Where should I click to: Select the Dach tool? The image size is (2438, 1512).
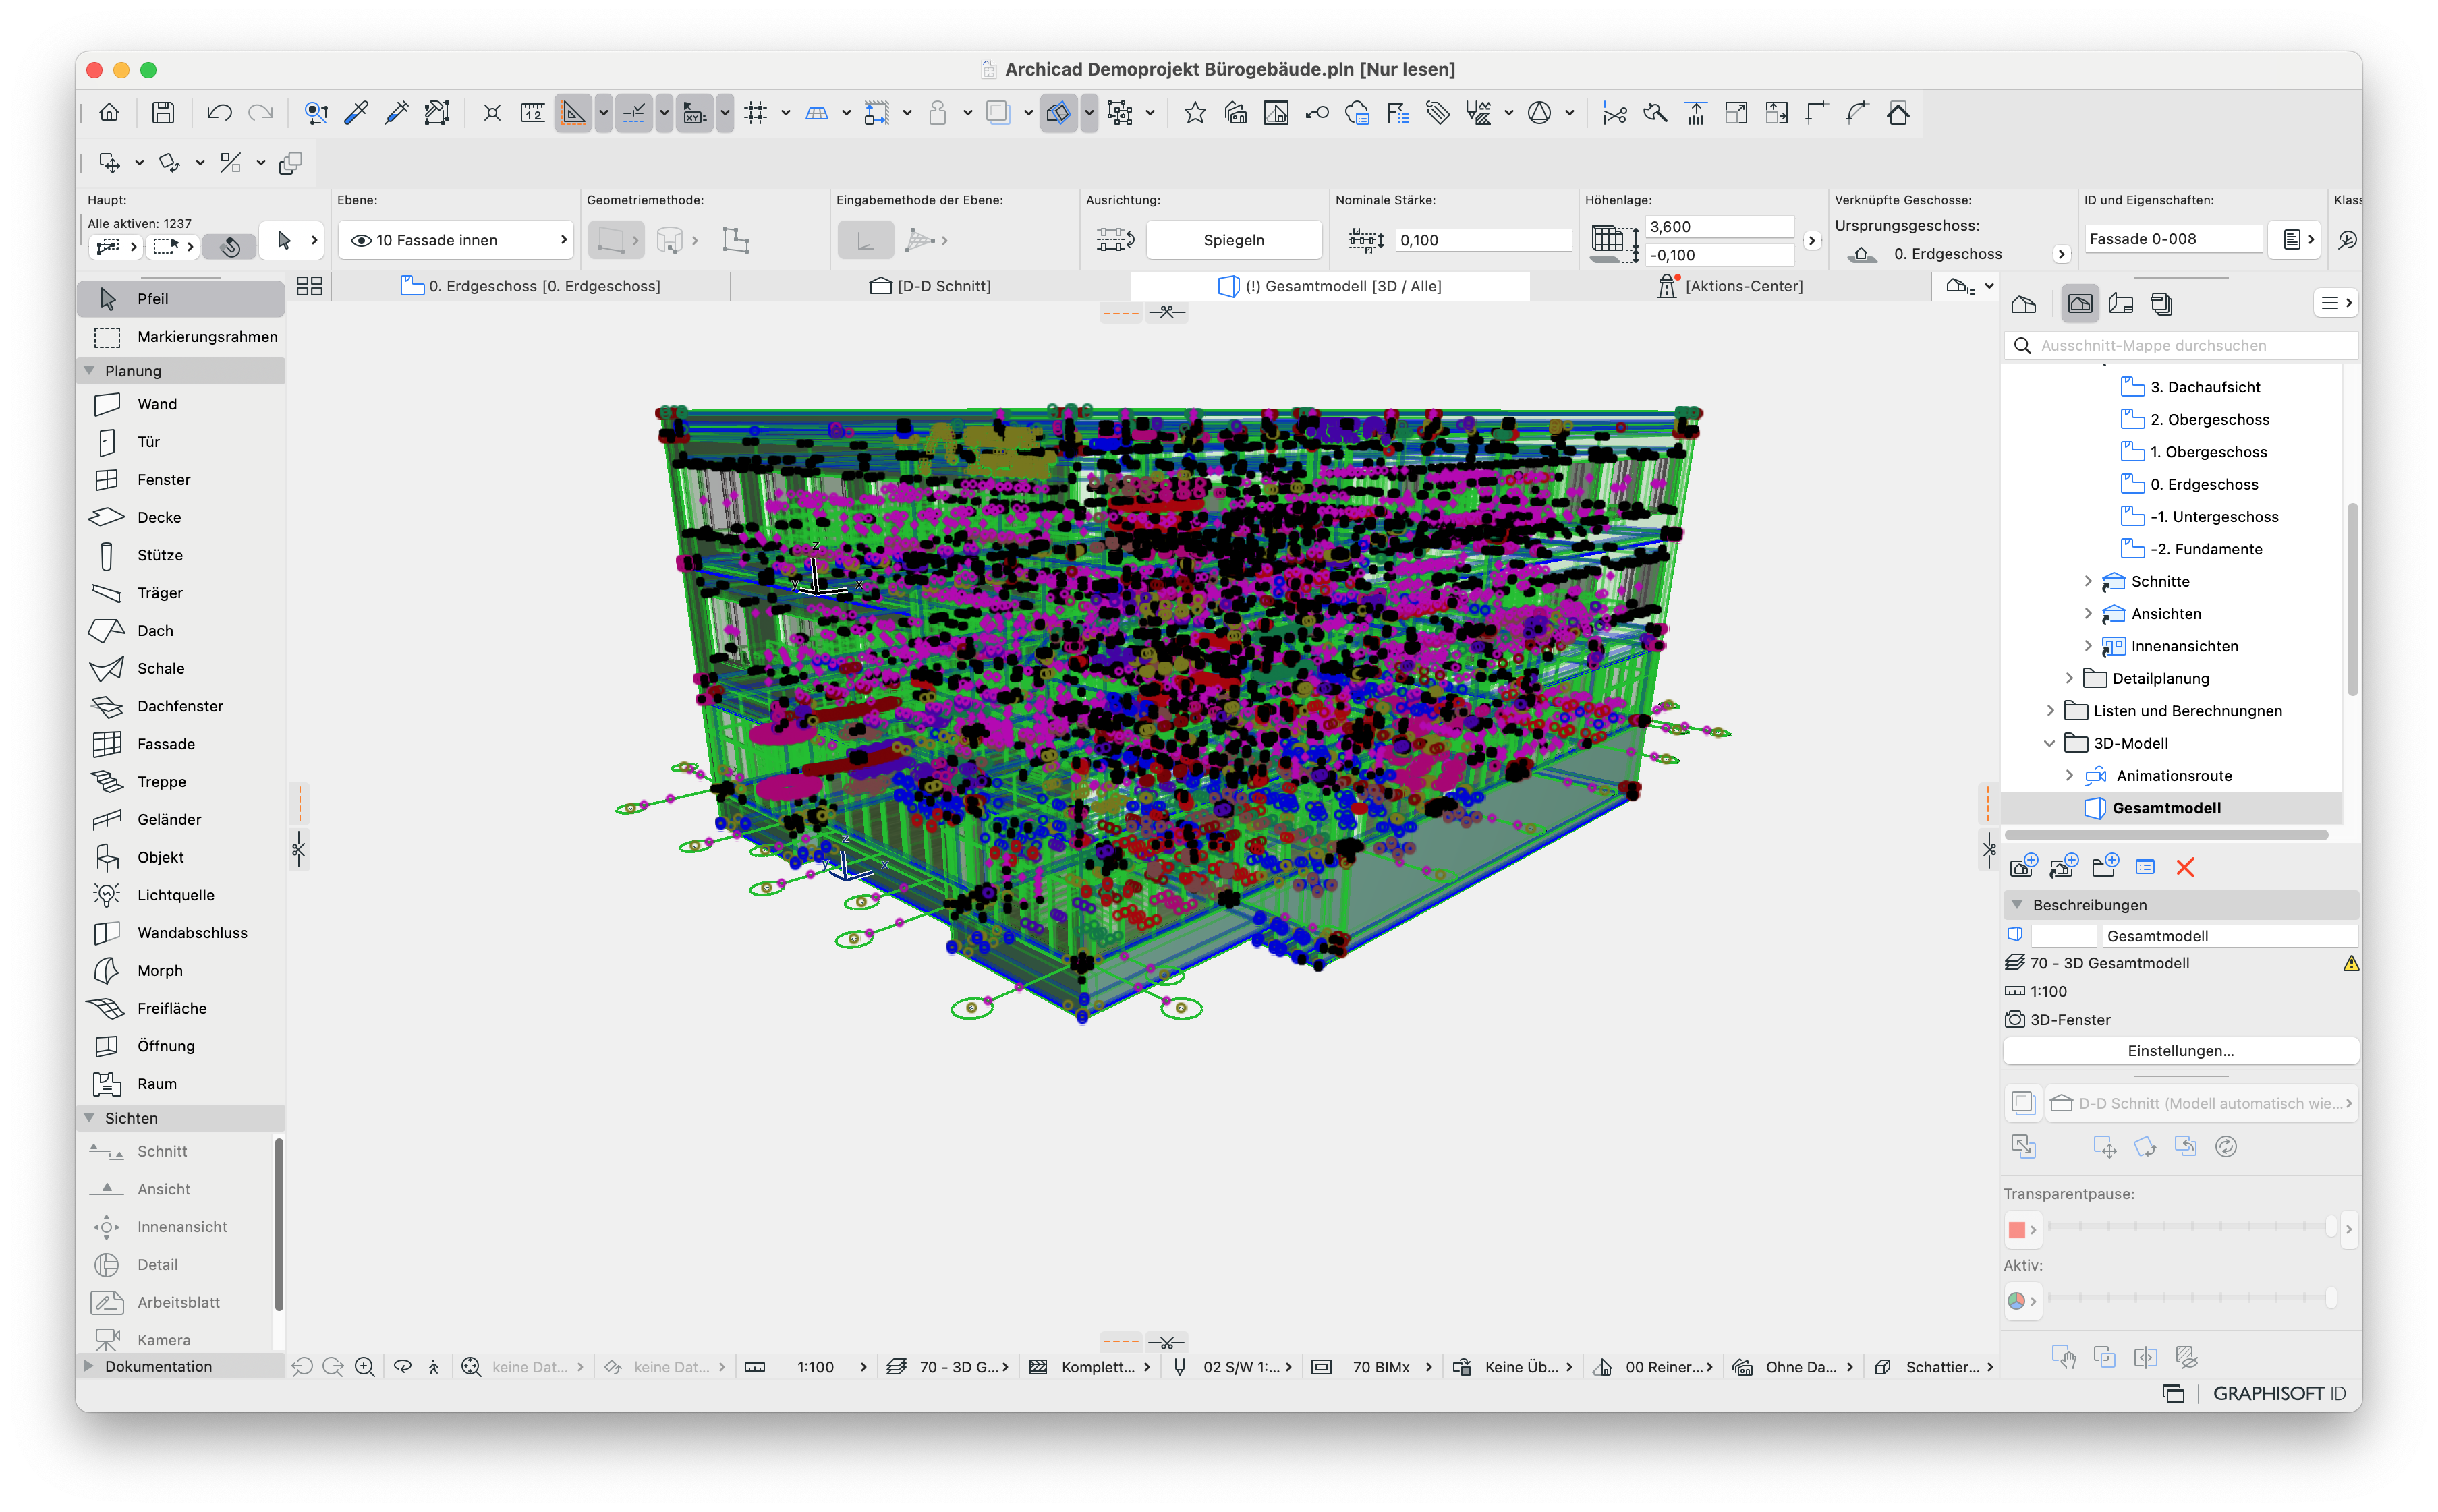(x=180, y=631)
